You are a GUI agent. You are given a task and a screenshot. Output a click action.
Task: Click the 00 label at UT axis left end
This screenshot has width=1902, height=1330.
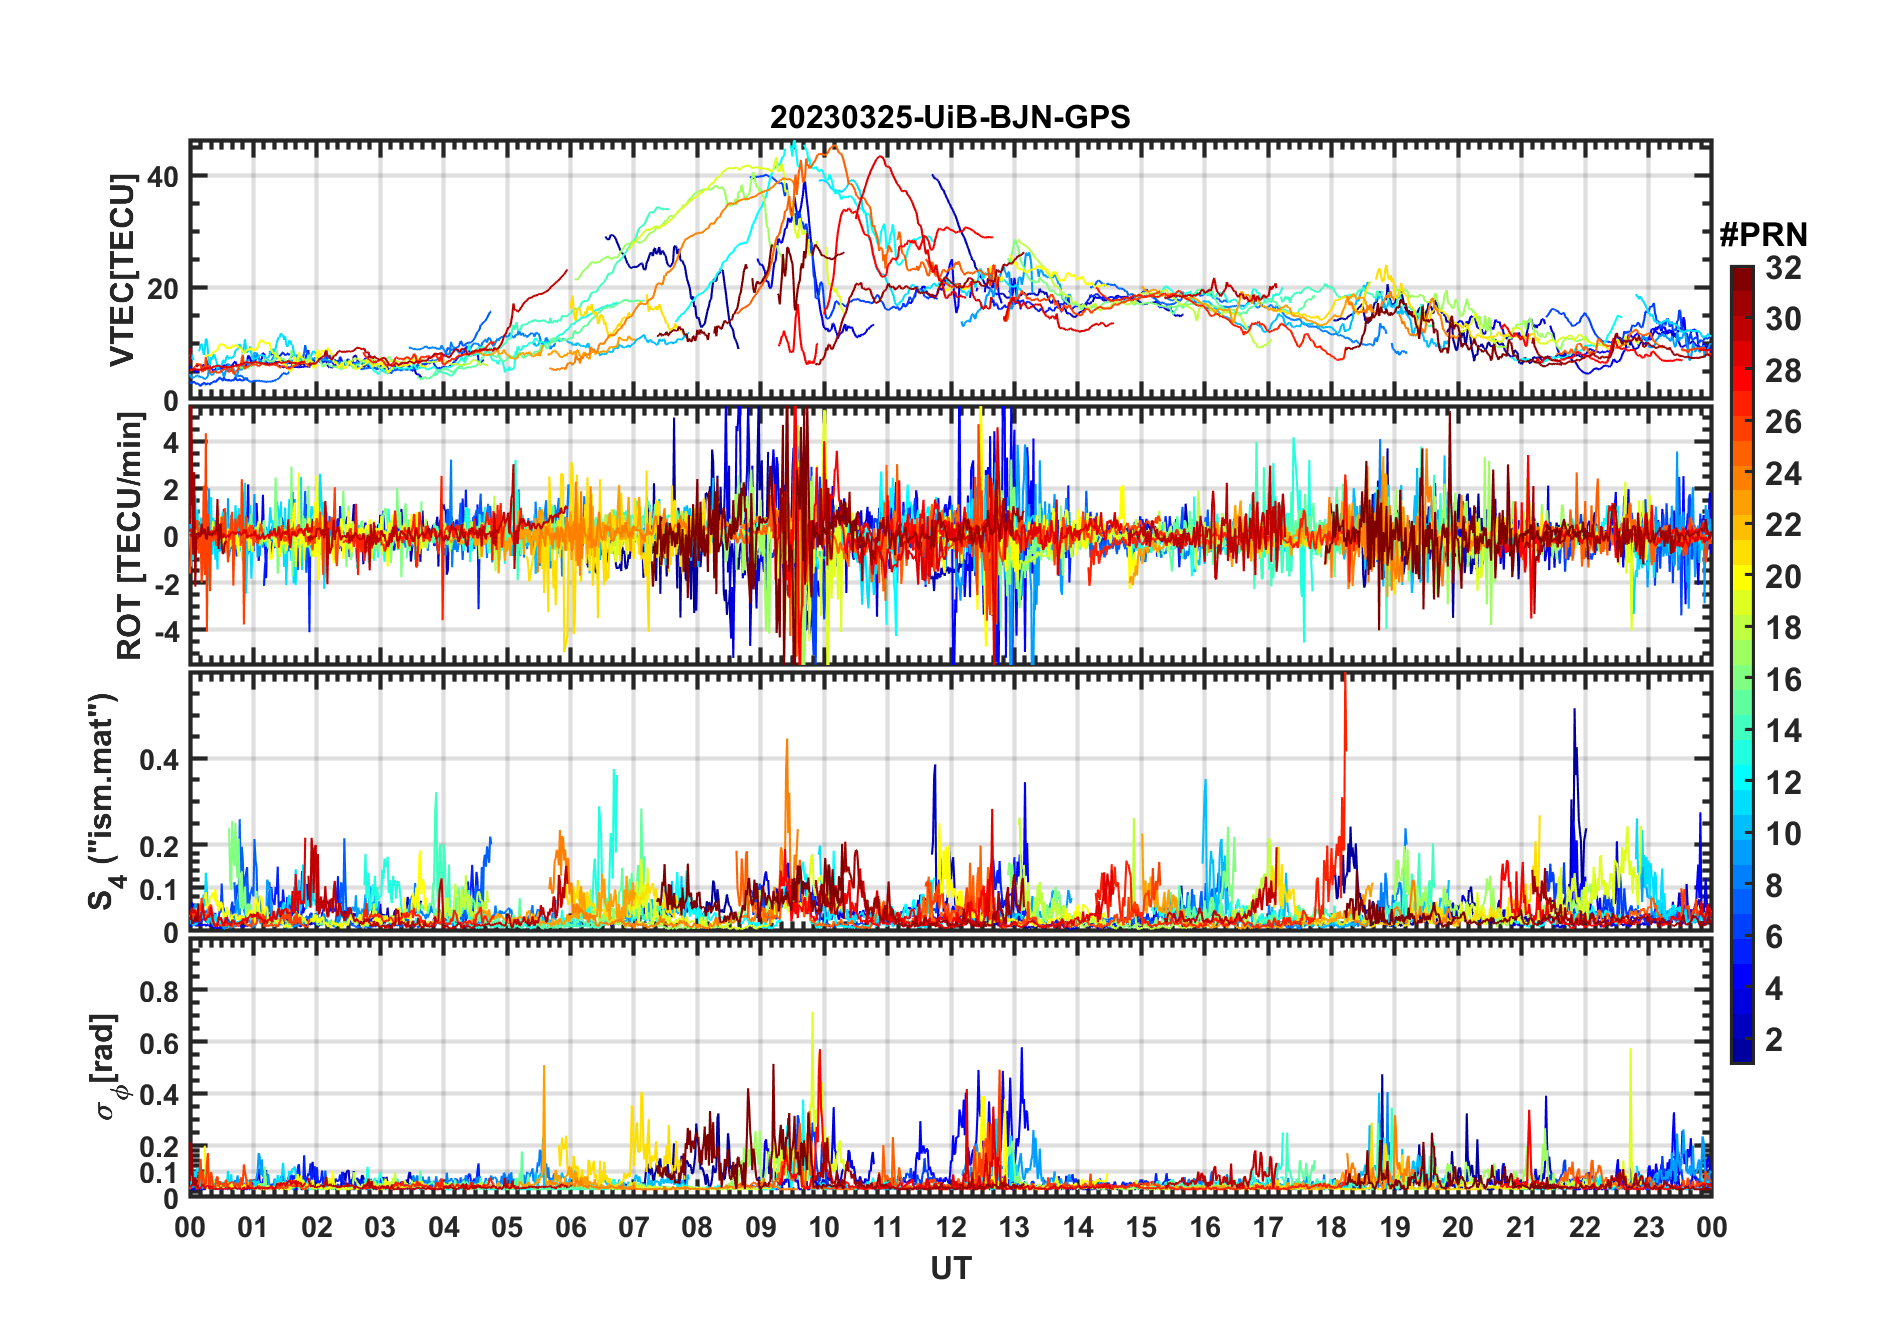tap(190, 1227)
